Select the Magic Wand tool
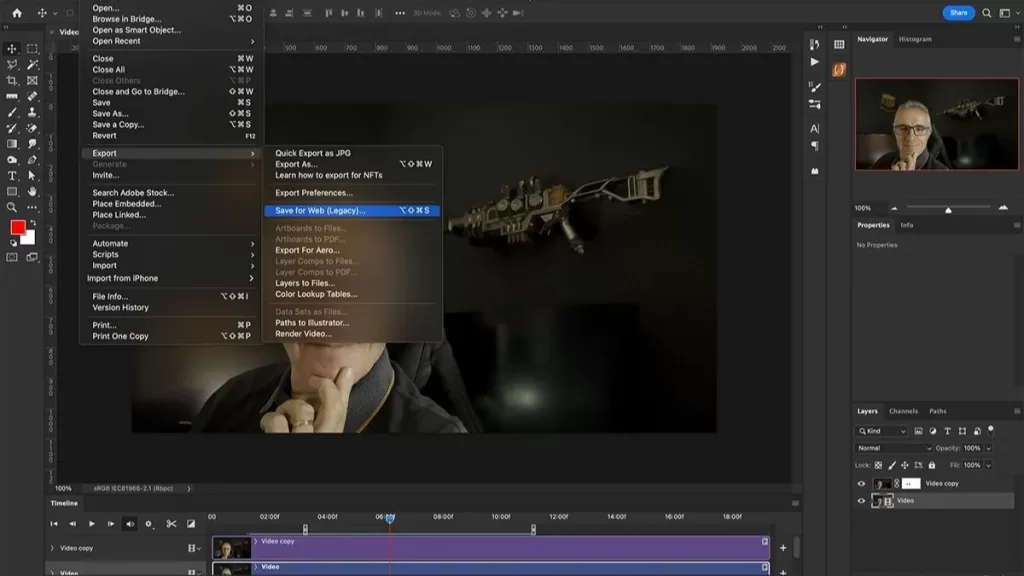 coord(32,65)
